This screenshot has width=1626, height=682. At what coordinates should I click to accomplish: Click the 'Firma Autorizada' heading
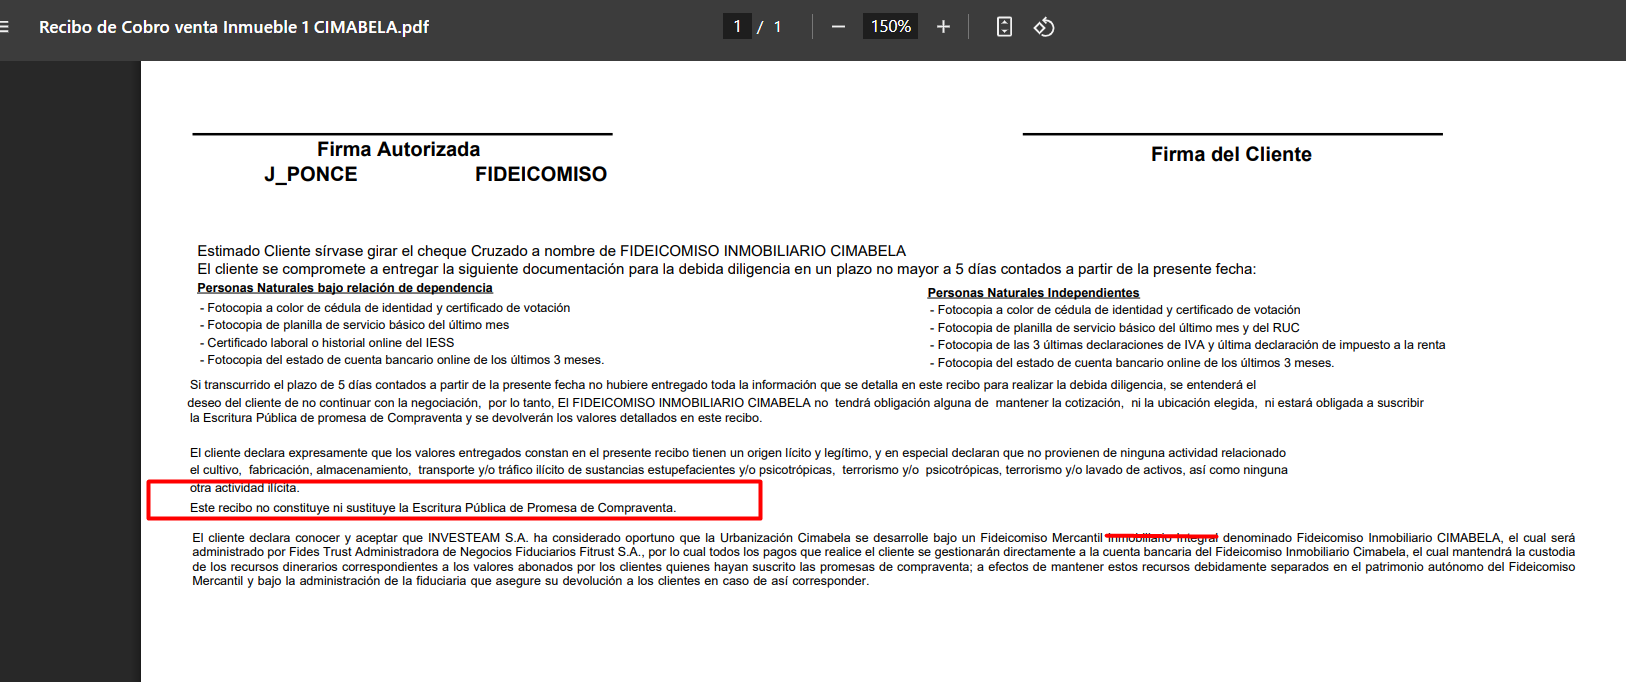(398, 149)
